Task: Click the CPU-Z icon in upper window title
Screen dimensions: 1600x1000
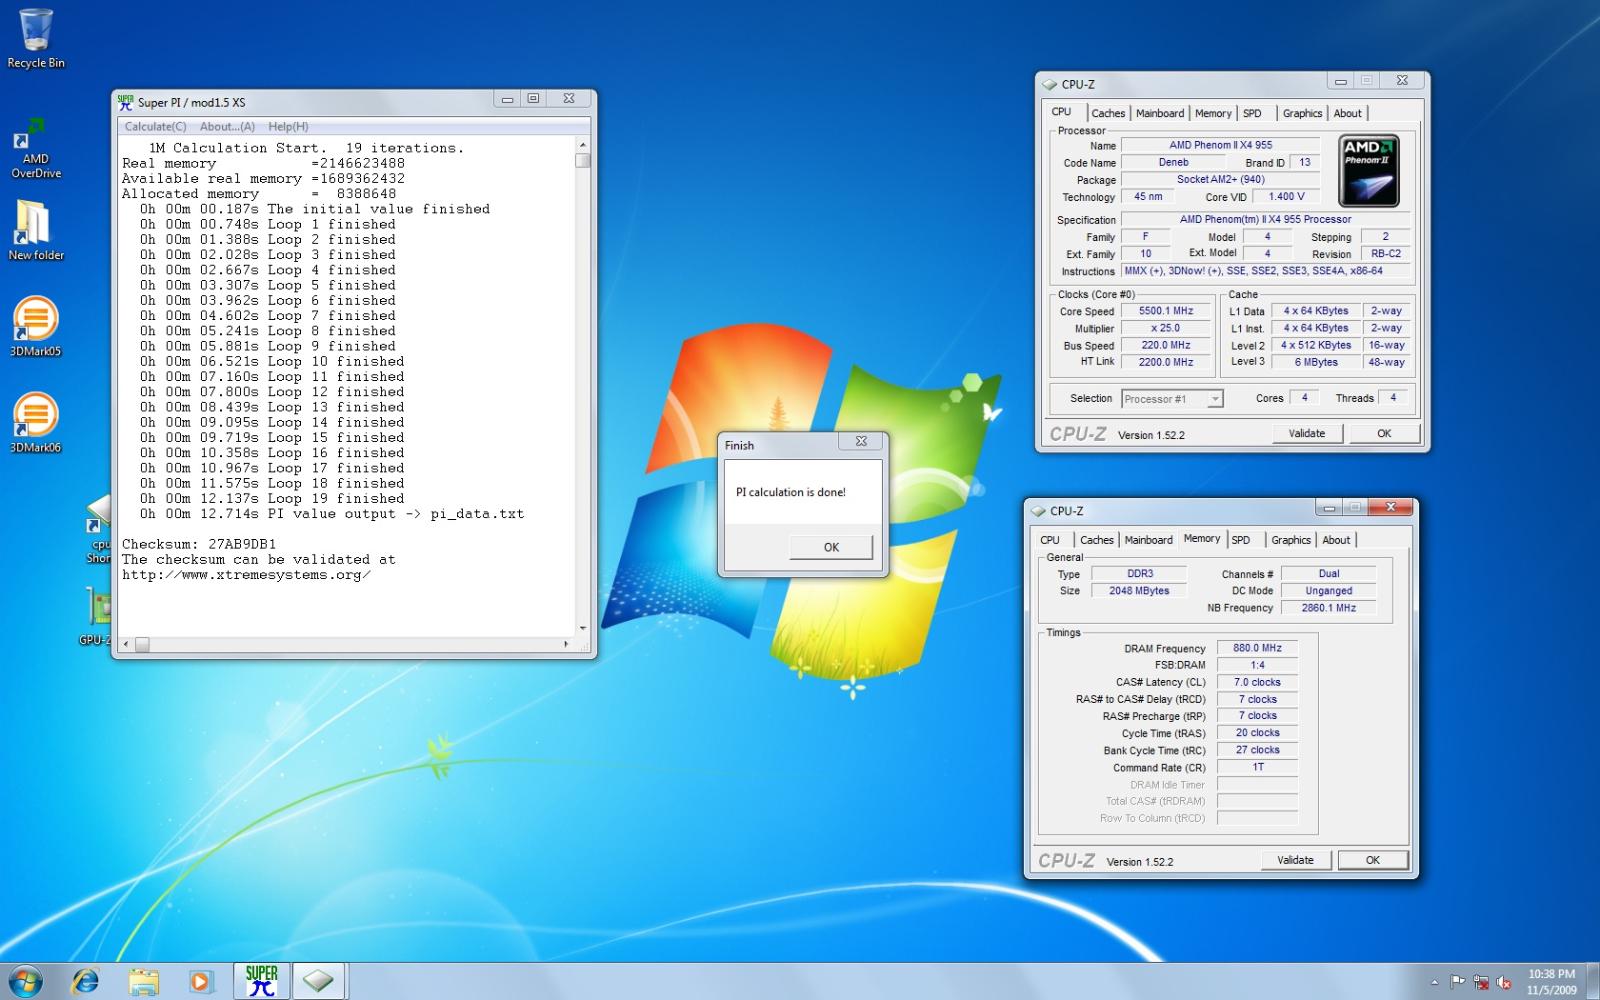Action: point(1049,85)
